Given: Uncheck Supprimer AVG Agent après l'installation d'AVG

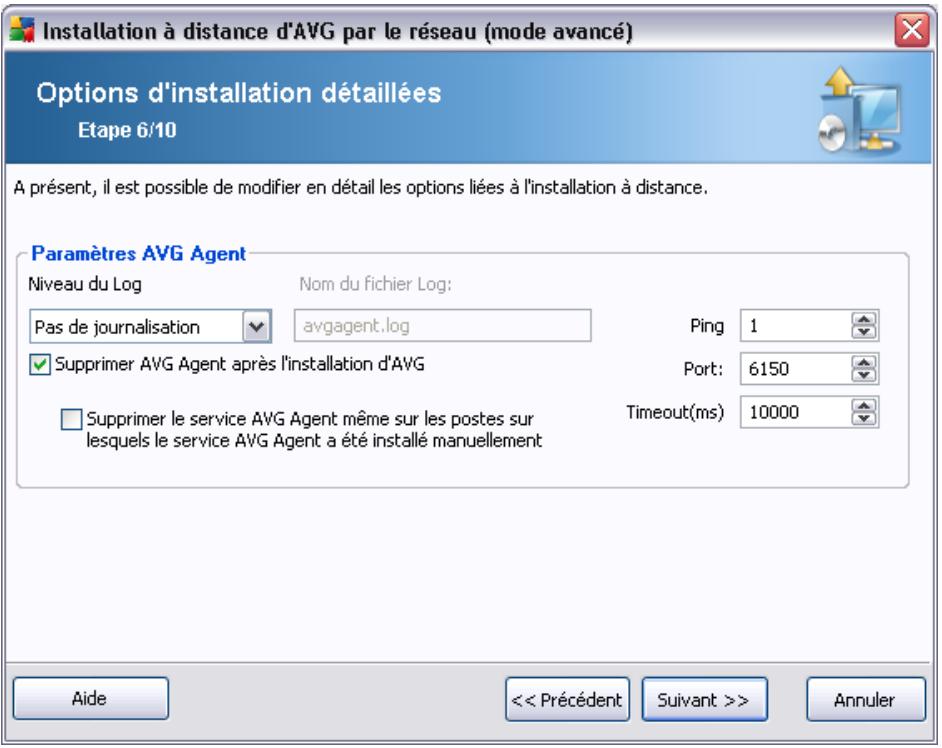Looking at the screenshot, I should click(x=40, y=365).
